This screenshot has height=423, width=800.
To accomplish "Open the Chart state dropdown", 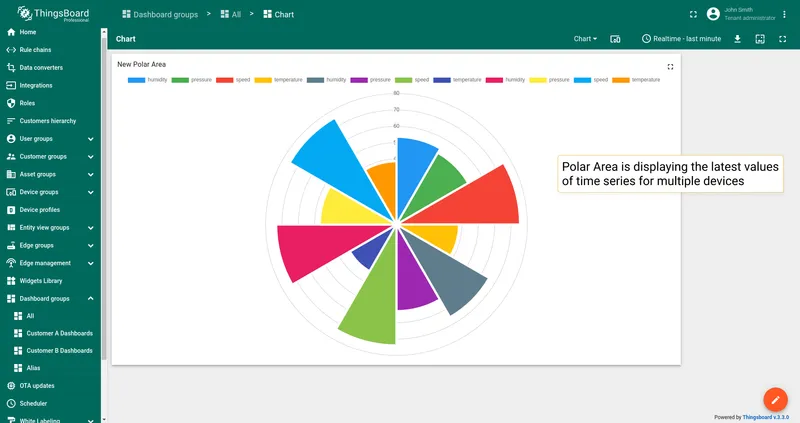I will pos(585,39).
